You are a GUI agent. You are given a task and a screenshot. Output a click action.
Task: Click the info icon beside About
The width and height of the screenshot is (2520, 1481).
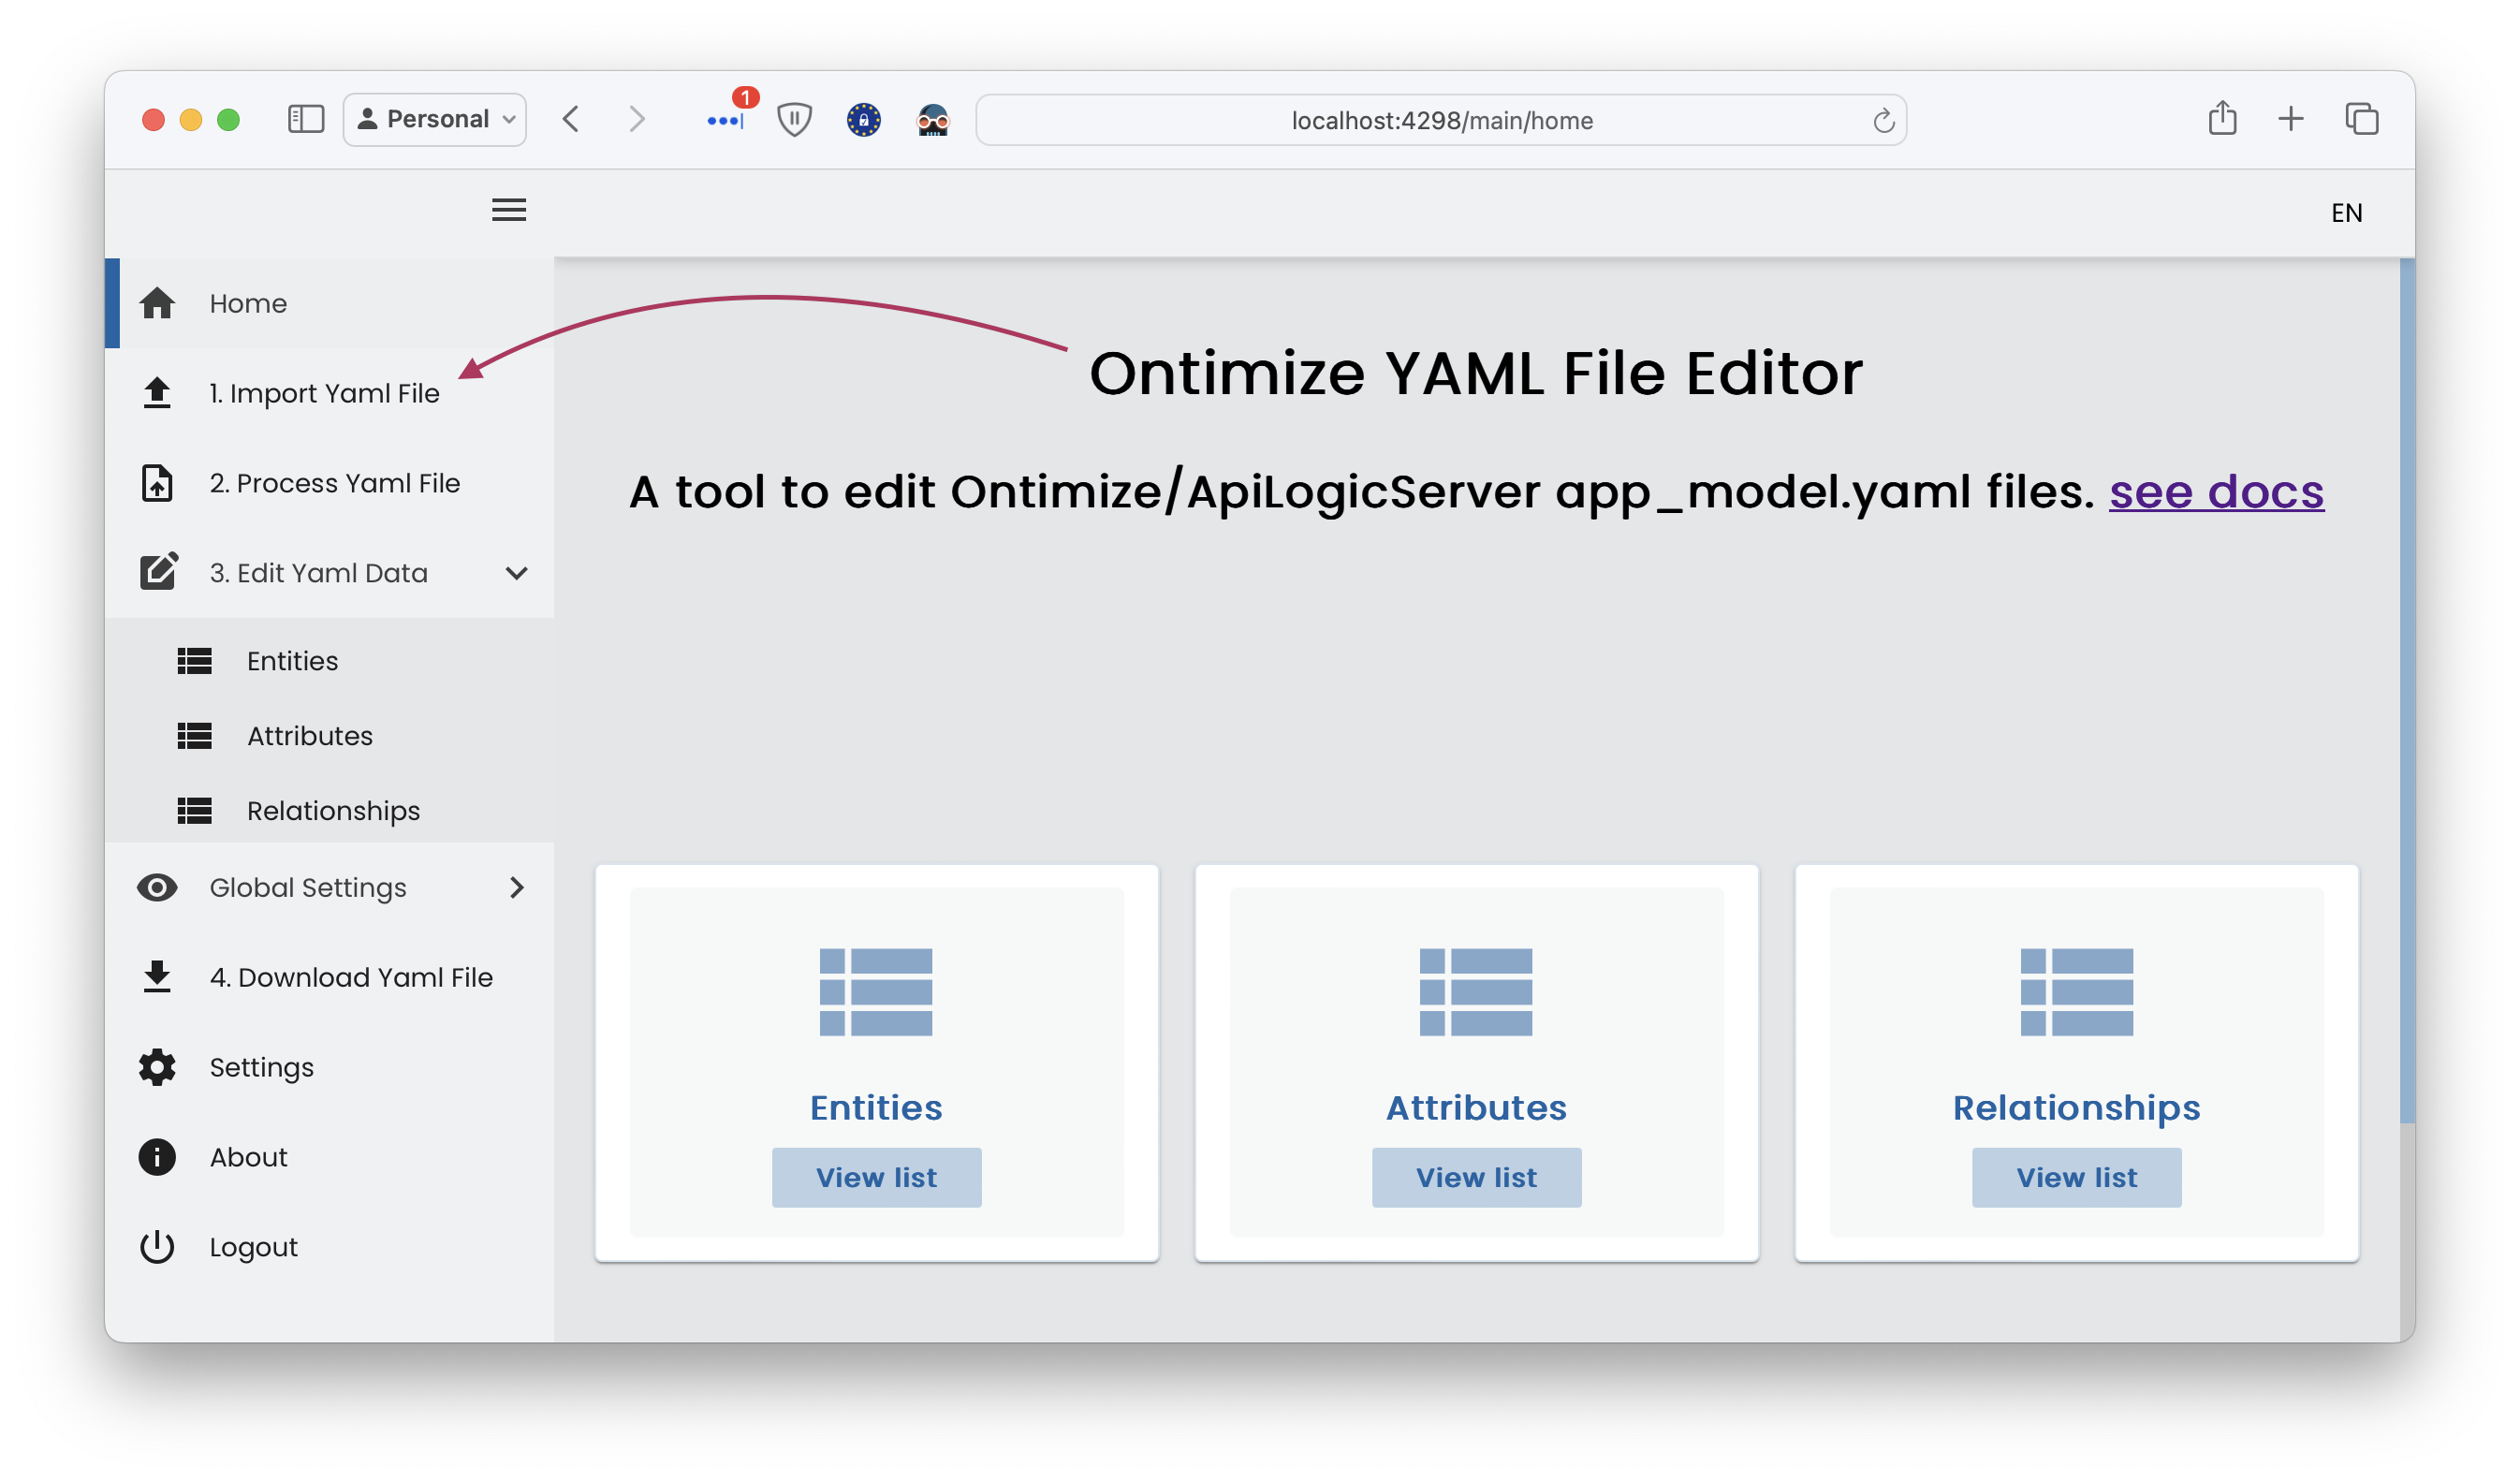coord(157,1157)
